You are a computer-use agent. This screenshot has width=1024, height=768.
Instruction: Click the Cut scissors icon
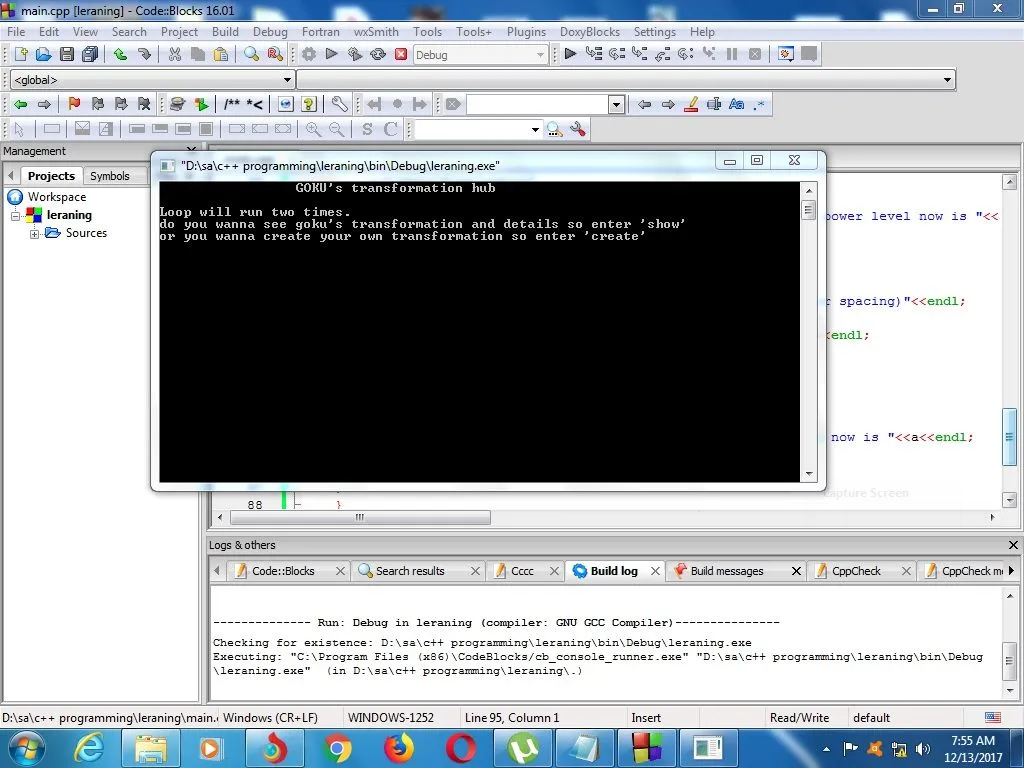click(x=174, y=54)
